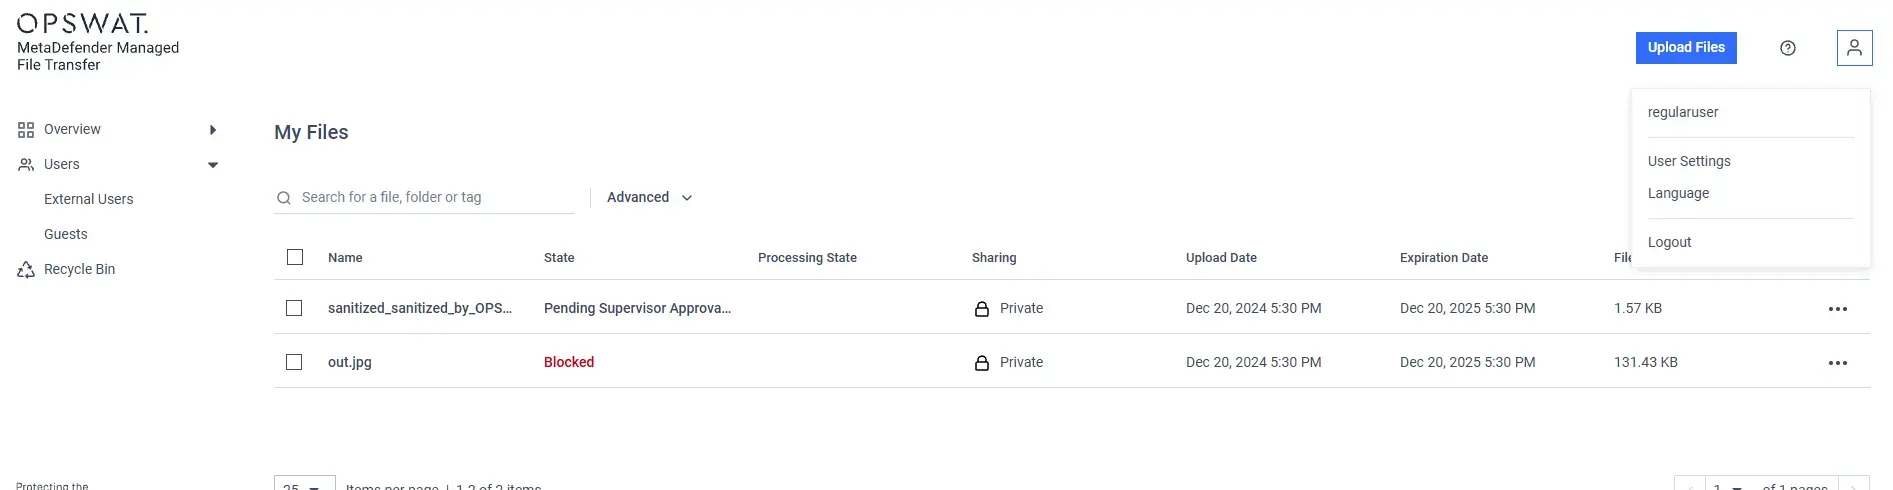The height and width of the screenshot is (490, 1893).
Task: Sort by Upload Date column header
Action: [x=1221, y=257]
